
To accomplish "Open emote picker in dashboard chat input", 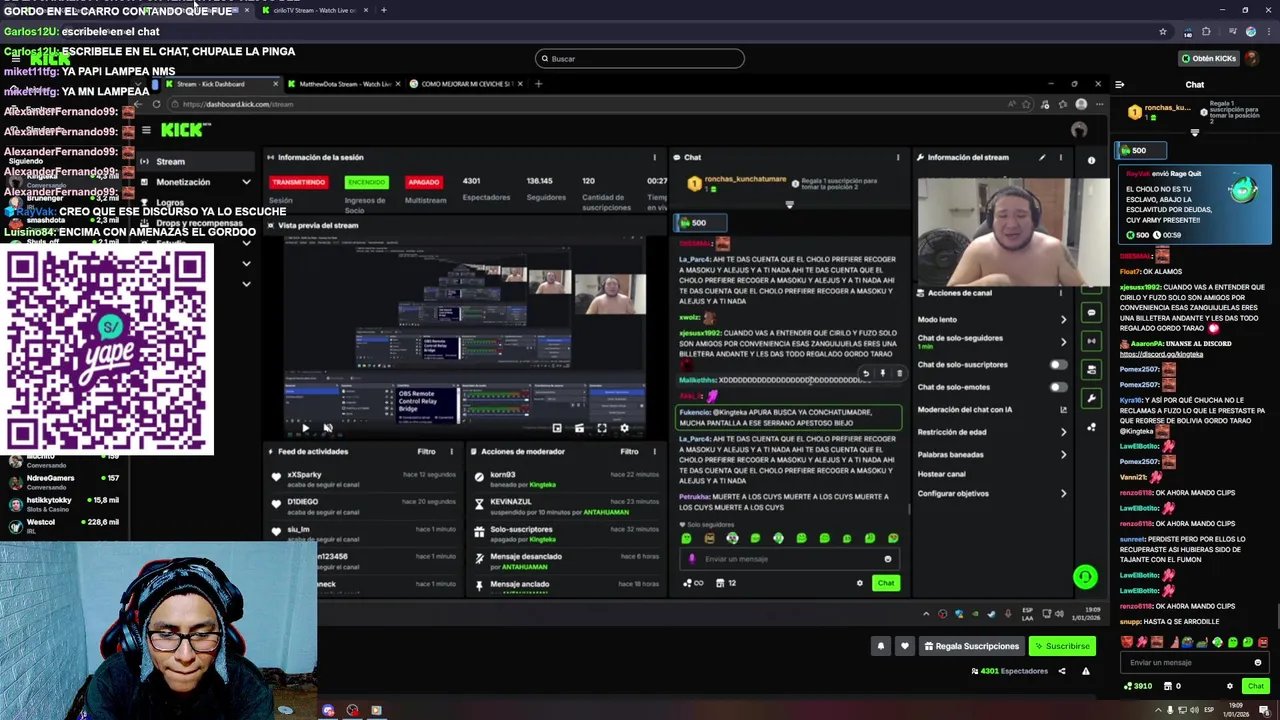I will [x=887, y=559].
